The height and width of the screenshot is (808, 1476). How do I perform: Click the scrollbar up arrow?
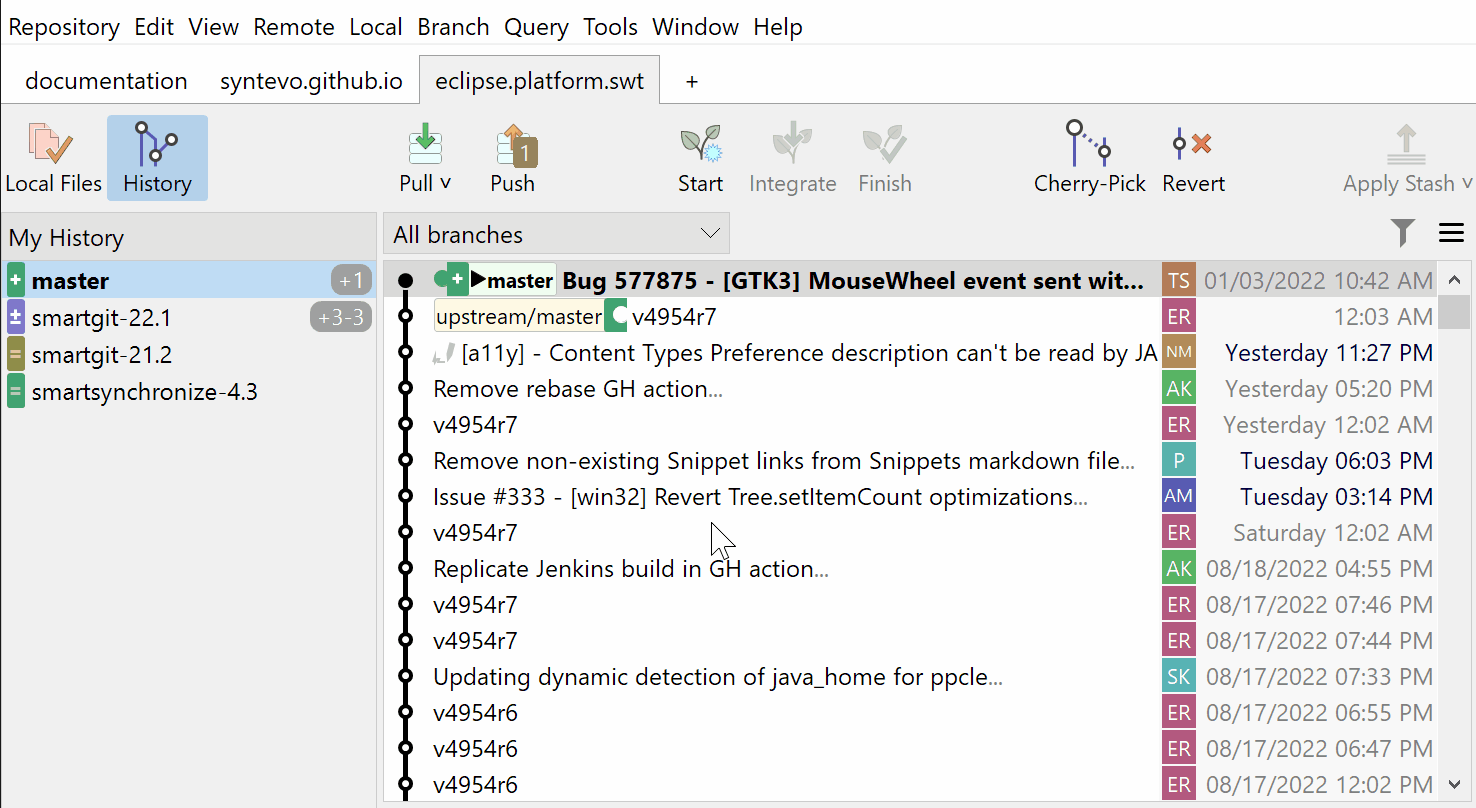point(1454,279)
